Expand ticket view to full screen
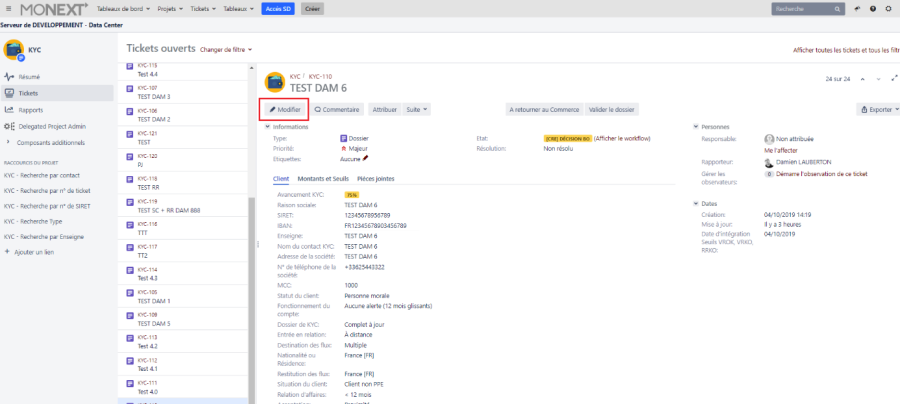Image resolution: width=900 pixels, height=404 pixels. click(893, 78)
